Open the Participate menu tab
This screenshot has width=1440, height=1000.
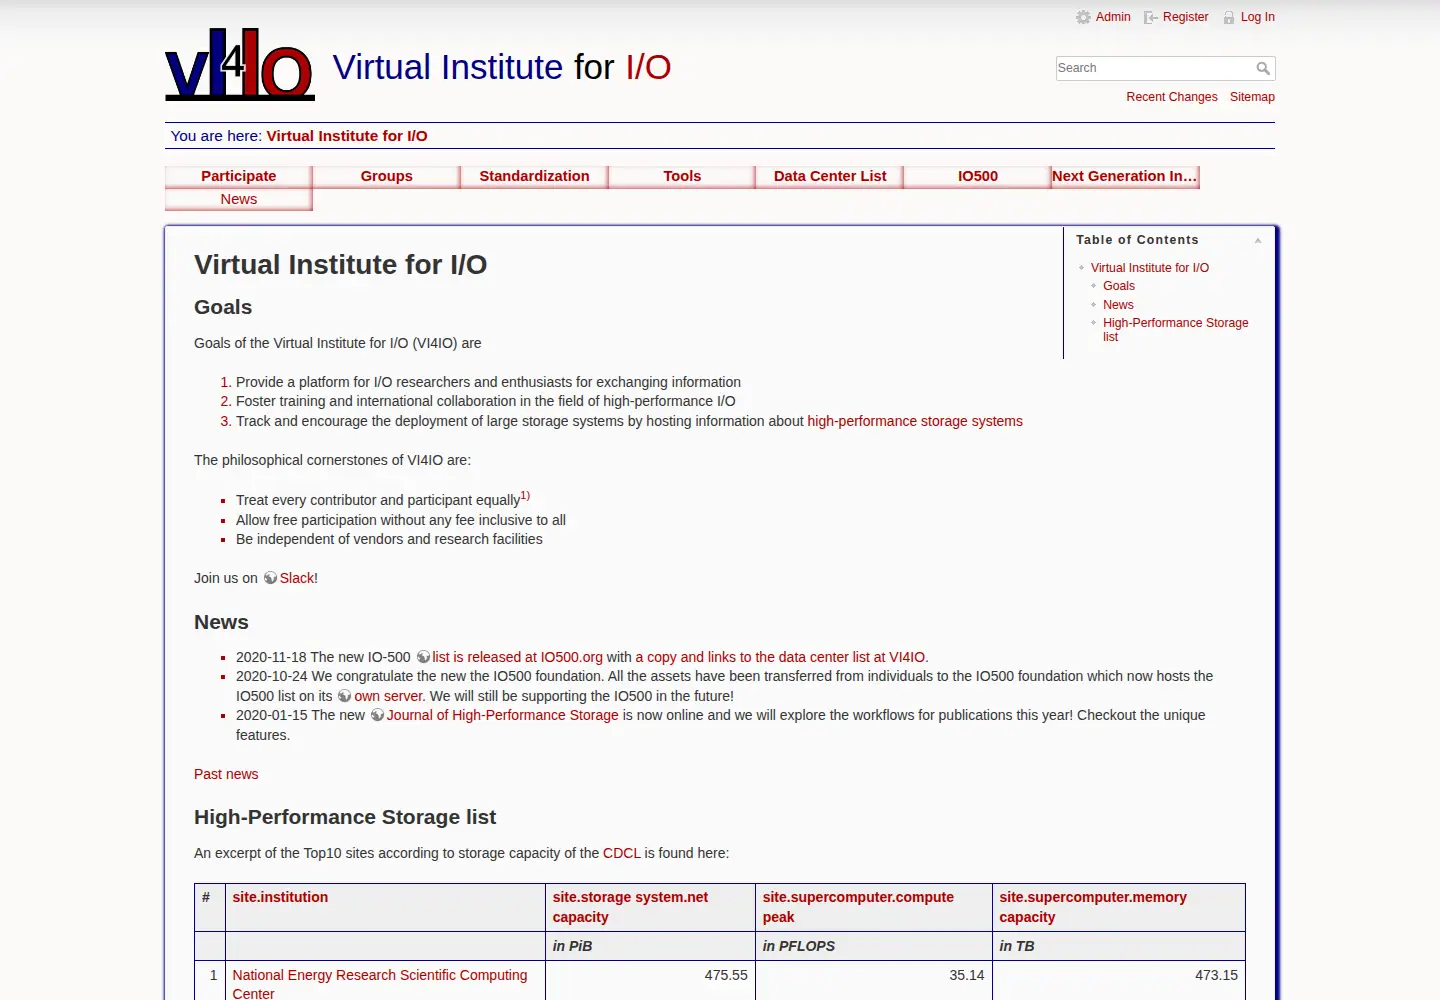tap(239, 176)
